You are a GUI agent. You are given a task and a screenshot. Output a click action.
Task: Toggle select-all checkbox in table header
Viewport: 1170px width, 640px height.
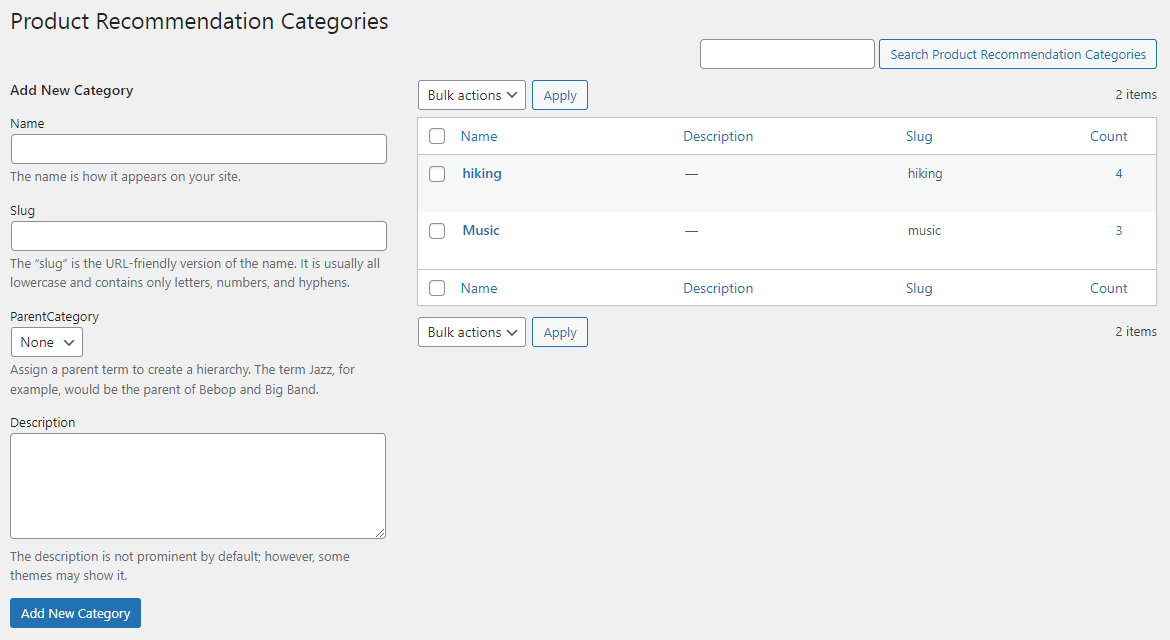tap(437, 136)
